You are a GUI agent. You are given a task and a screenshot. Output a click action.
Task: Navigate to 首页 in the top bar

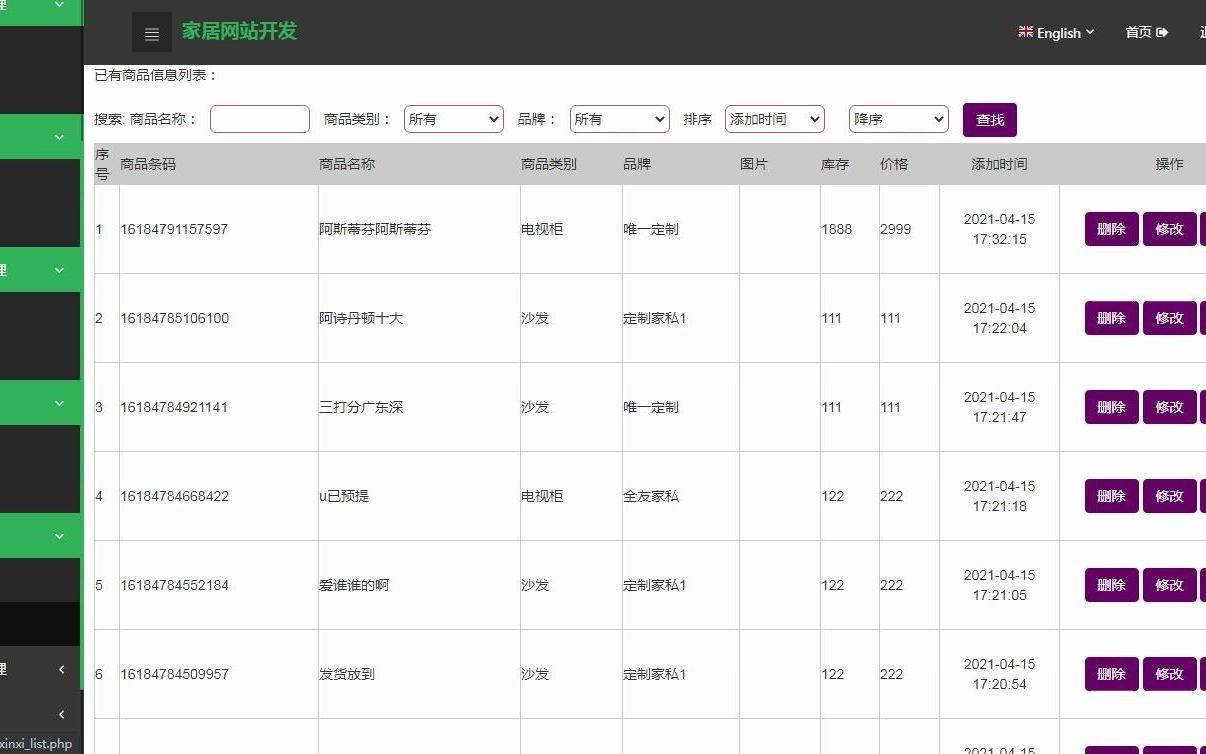[x=1139, y=31]
